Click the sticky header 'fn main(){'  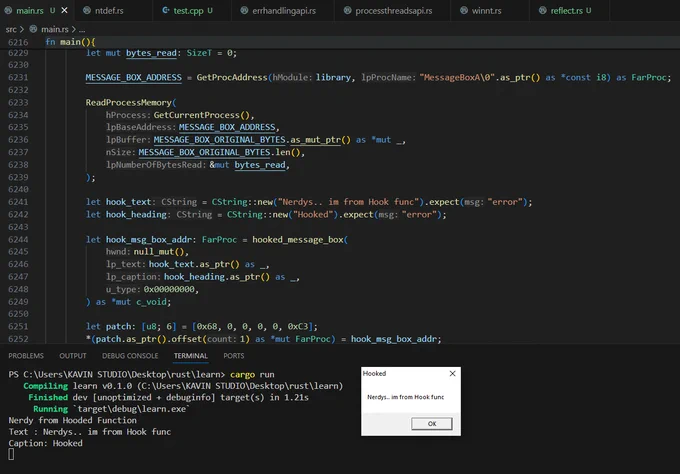[70, 42]
